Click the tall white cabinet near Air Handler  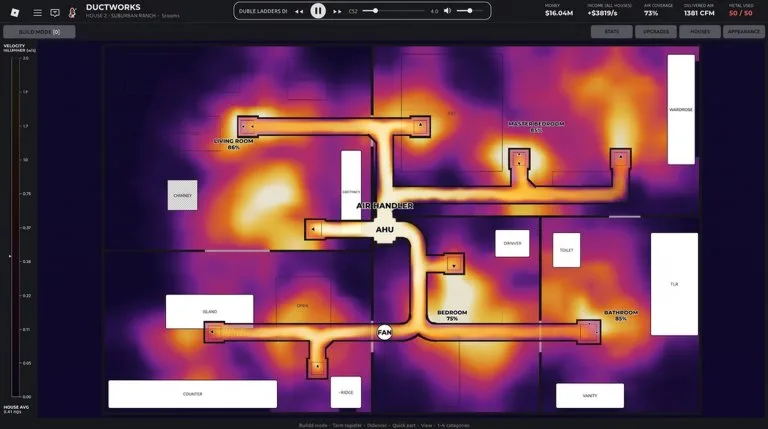pyautogui.click(x=351, y=185)
